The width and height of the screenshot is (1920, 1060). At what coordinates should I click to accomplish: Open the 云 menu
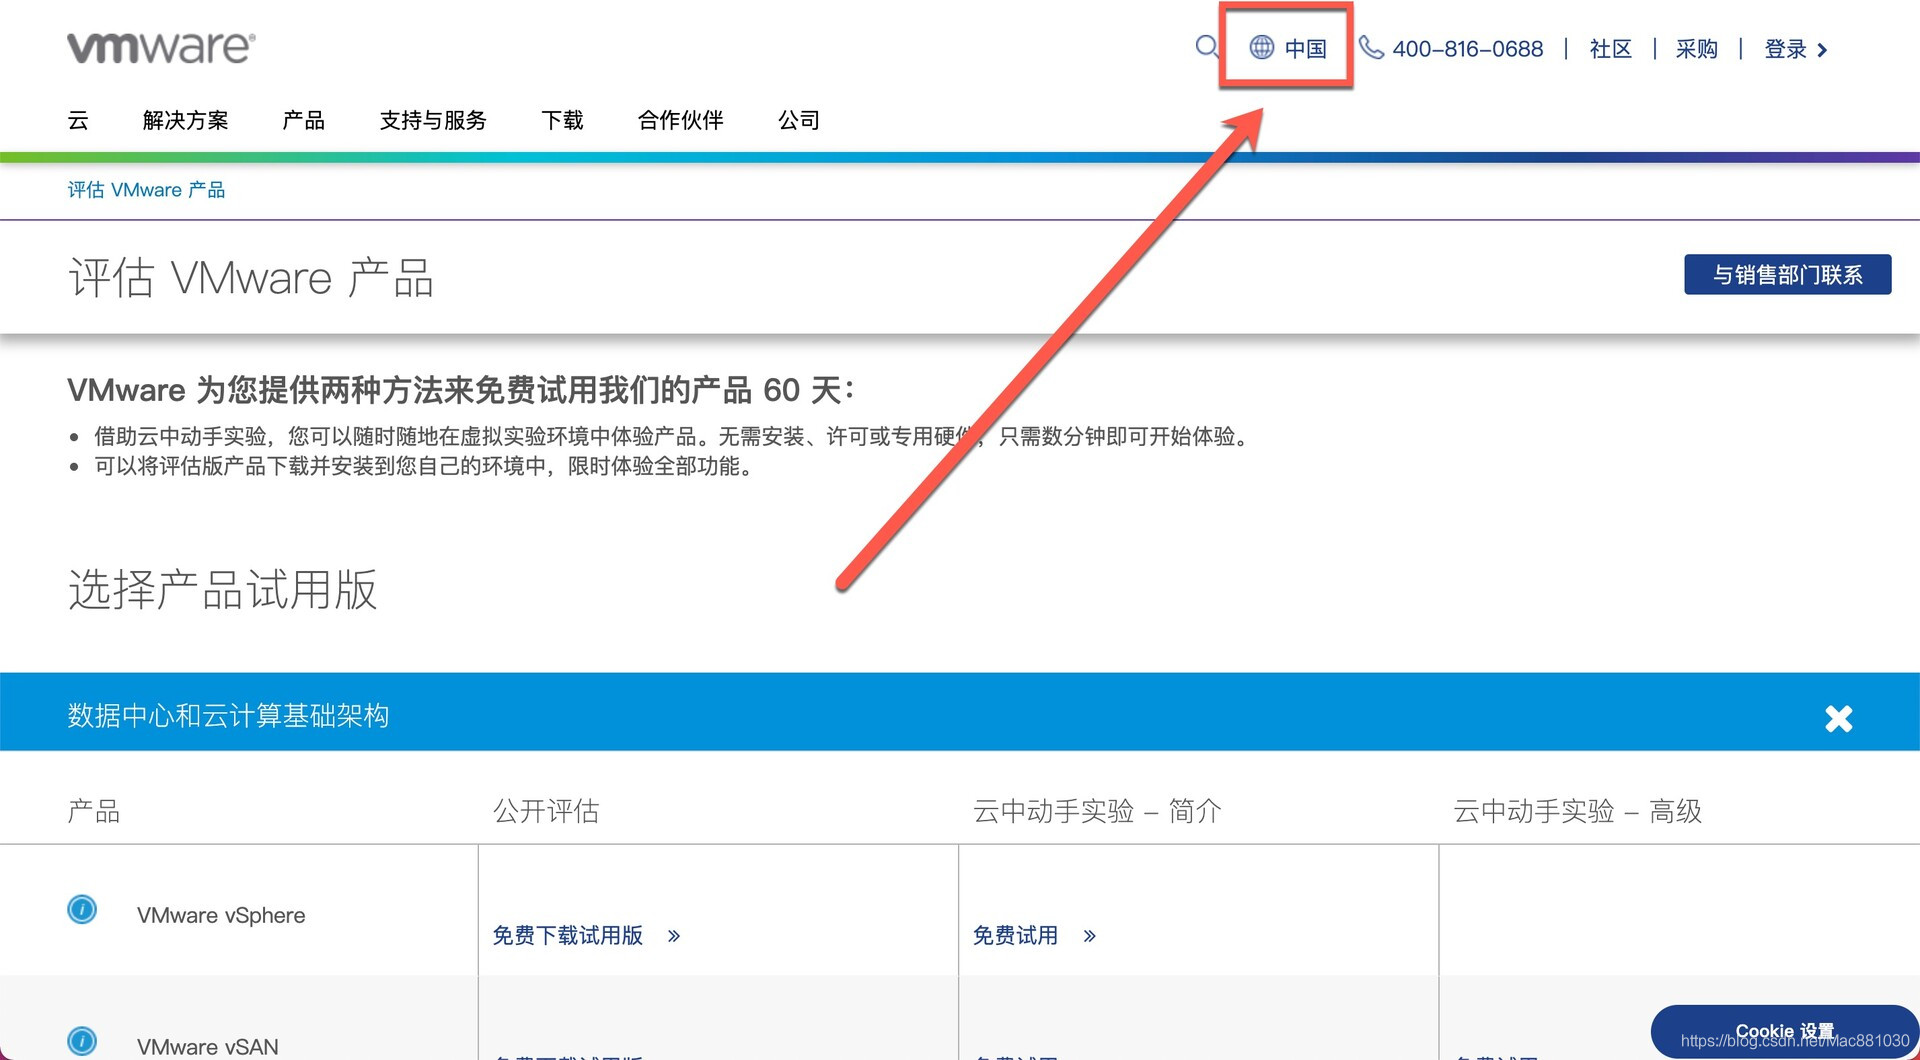tap(78, 121)
